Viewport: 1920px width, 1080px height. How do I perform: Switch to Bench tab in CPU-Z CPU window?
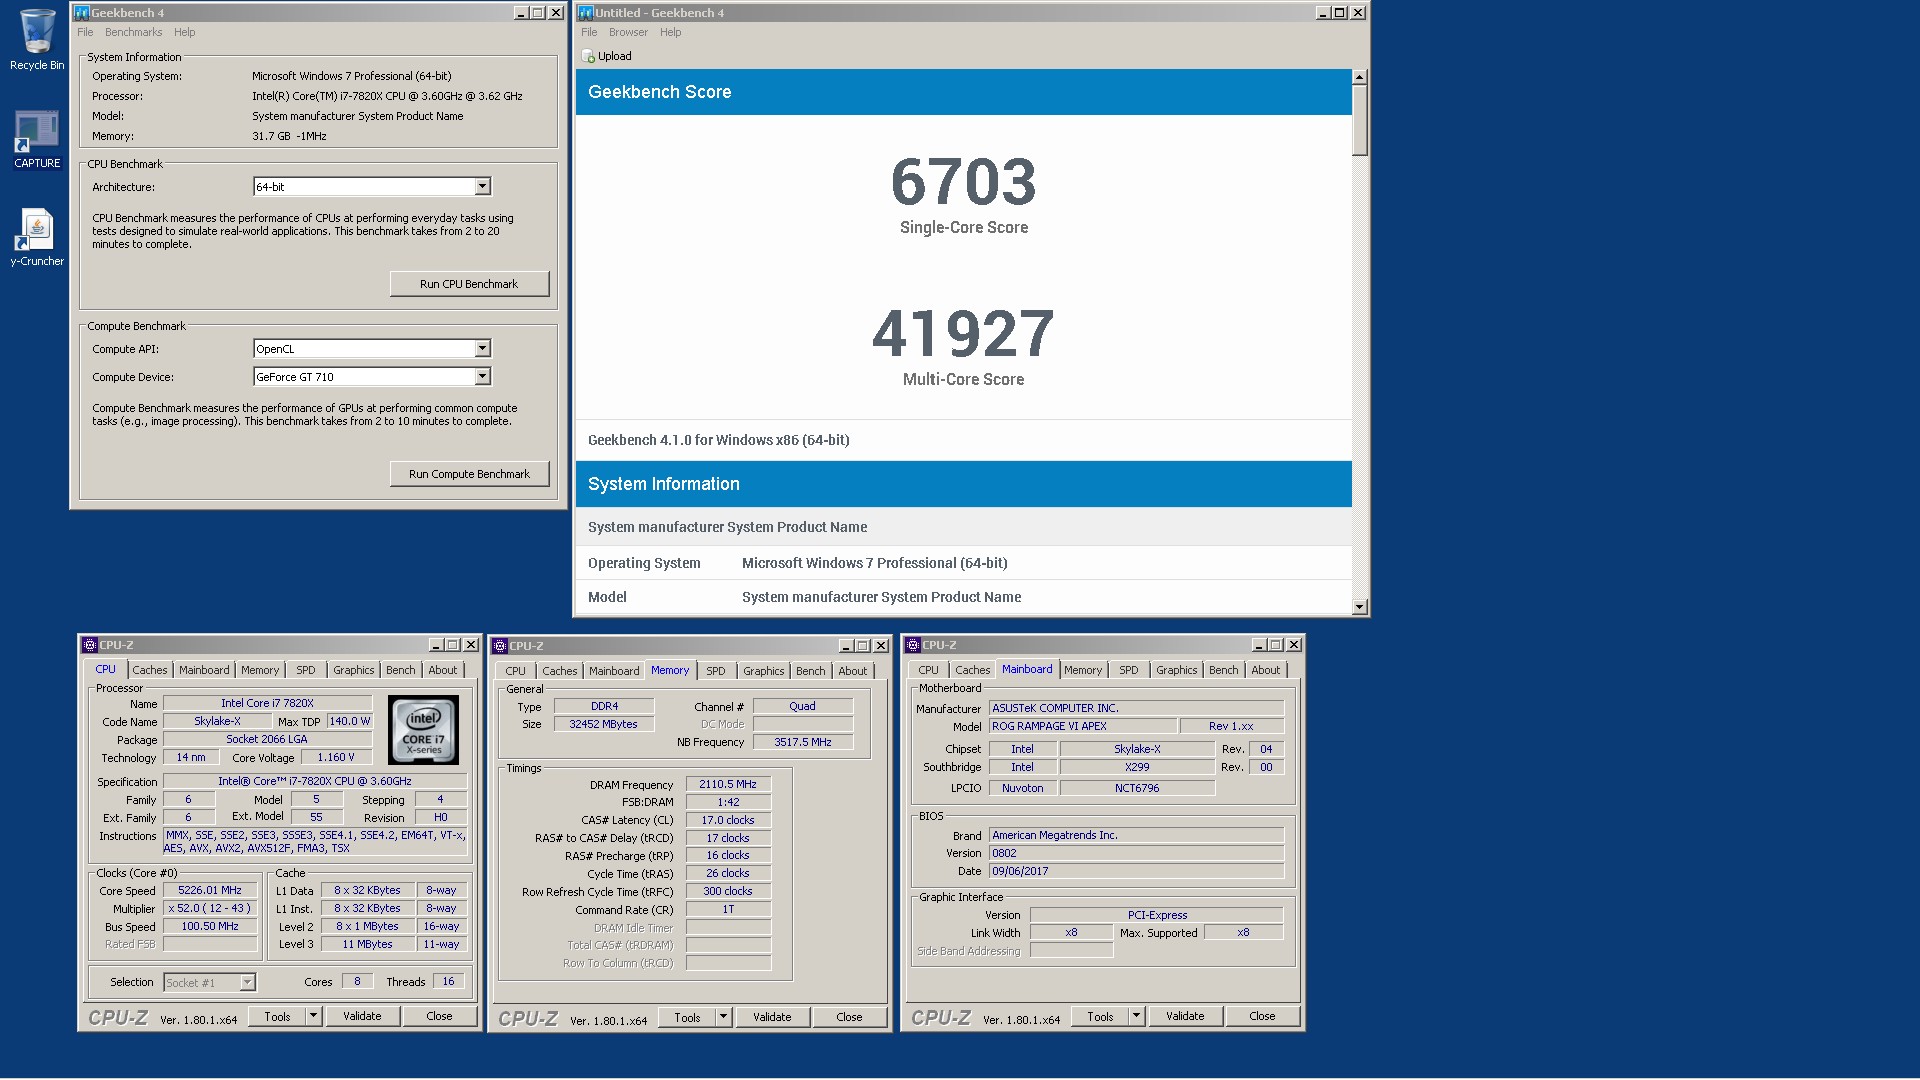(x=401, y=670)
